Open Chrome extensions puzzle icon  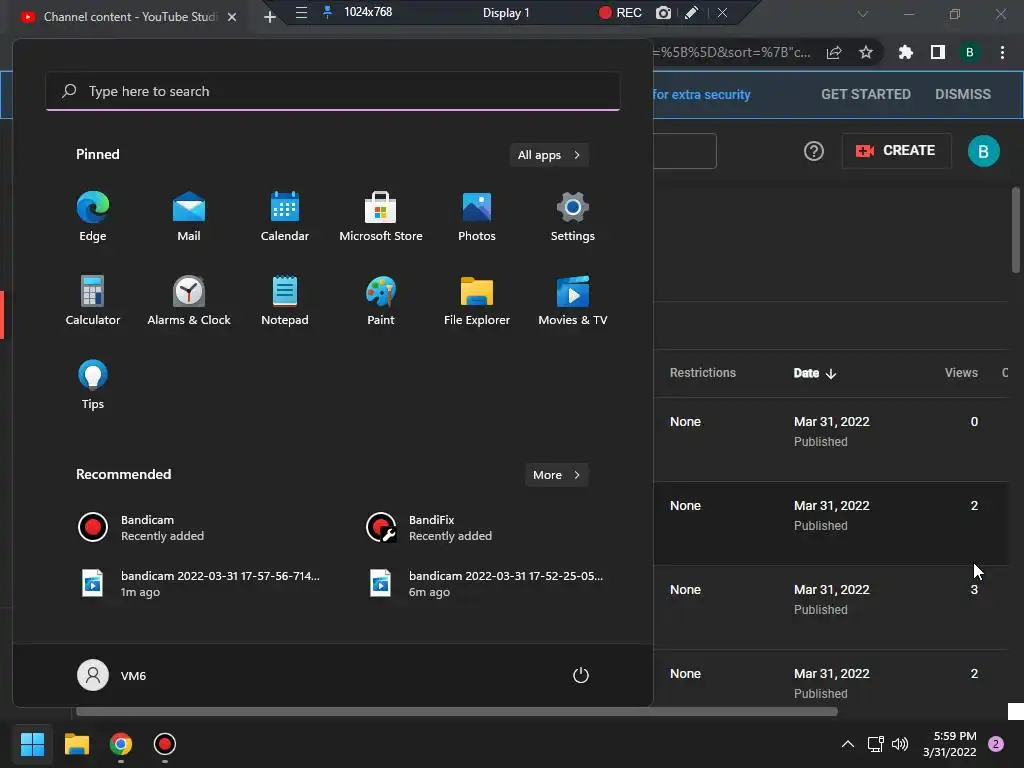tap(906, 52)
